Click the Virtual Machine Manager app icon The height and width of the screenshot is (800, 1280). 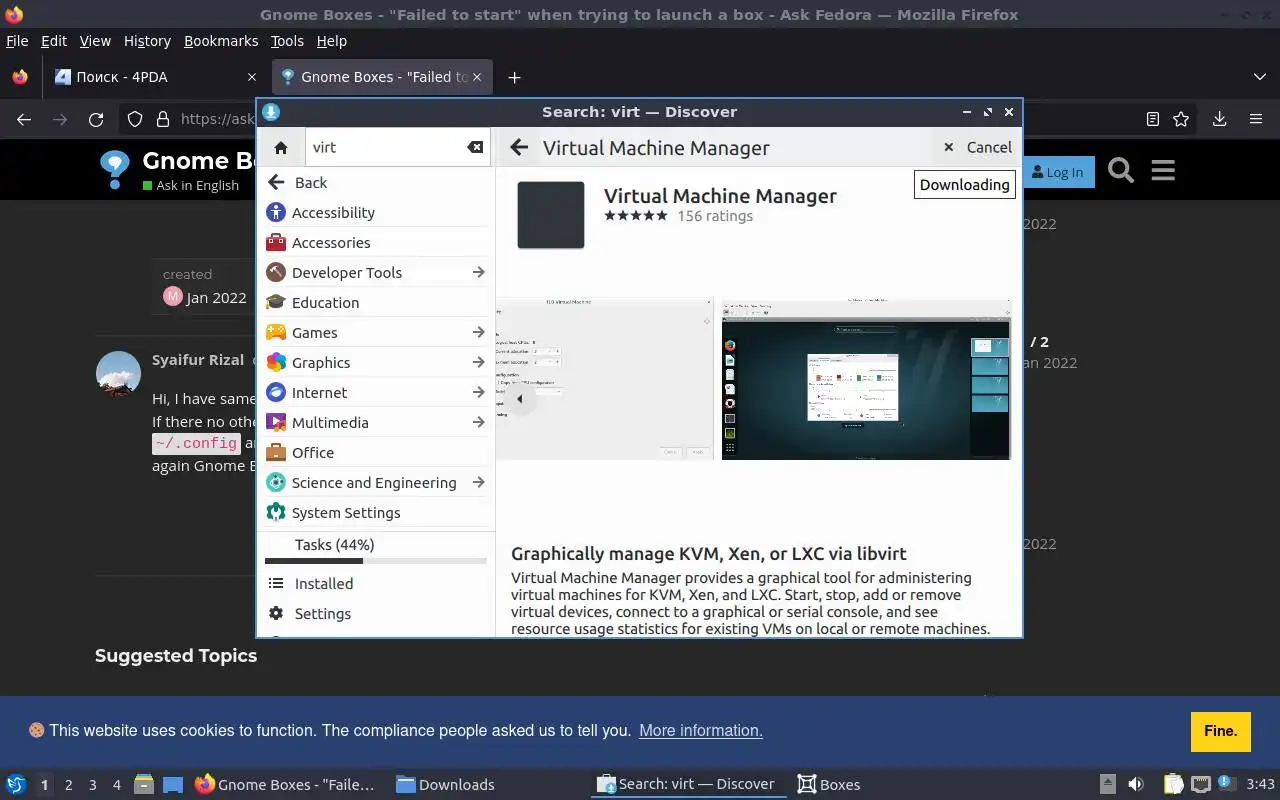click(x=551, y=215)
